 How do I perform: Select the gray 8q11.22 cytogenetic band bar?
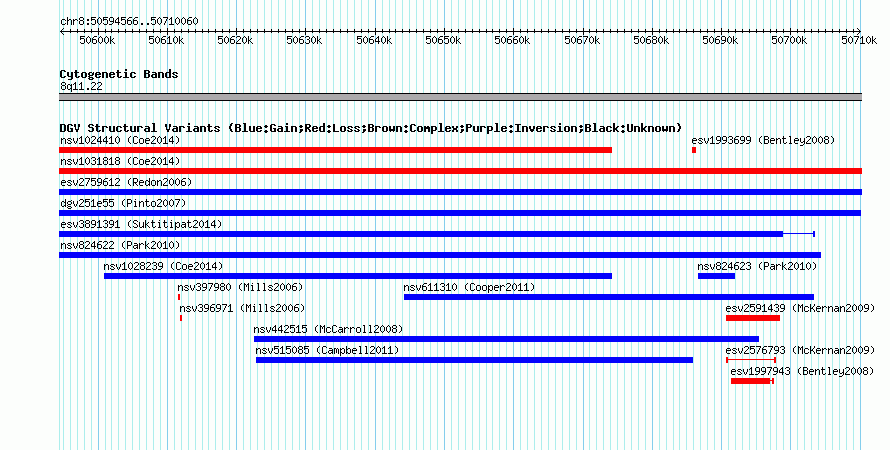[x=460, y=97]
